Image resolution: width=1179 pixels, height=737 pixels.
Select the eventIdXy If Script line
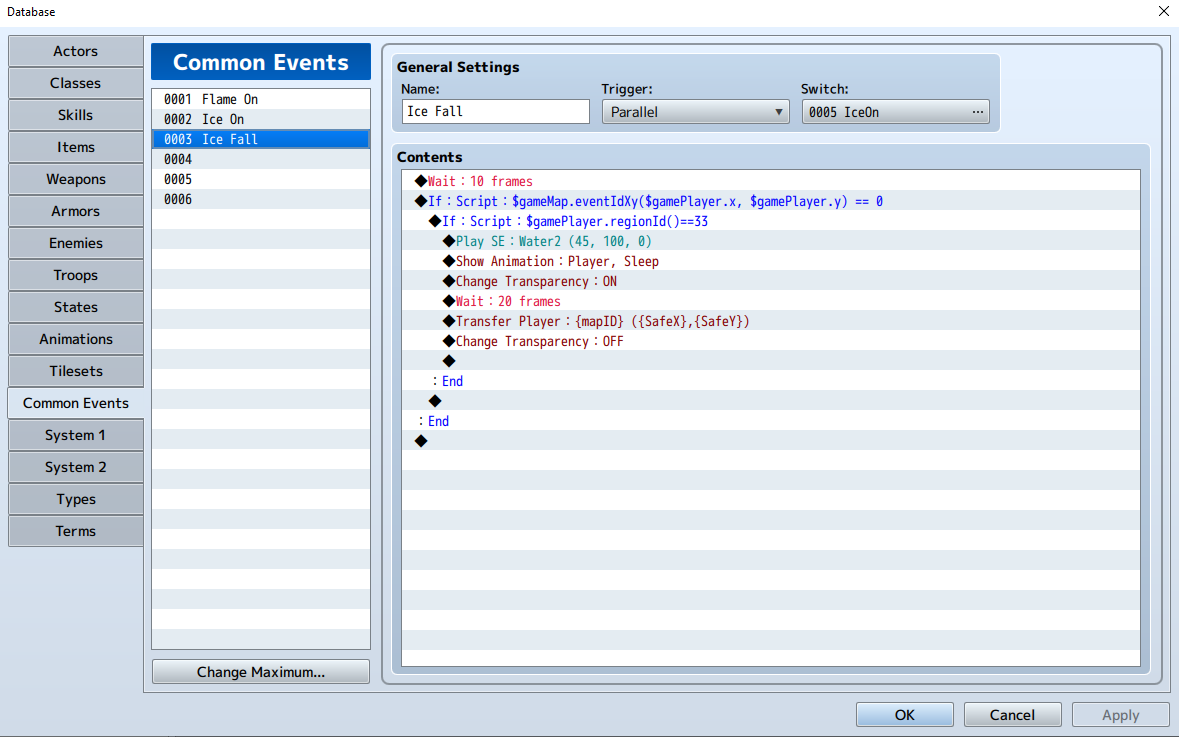[x=771, y=202]
